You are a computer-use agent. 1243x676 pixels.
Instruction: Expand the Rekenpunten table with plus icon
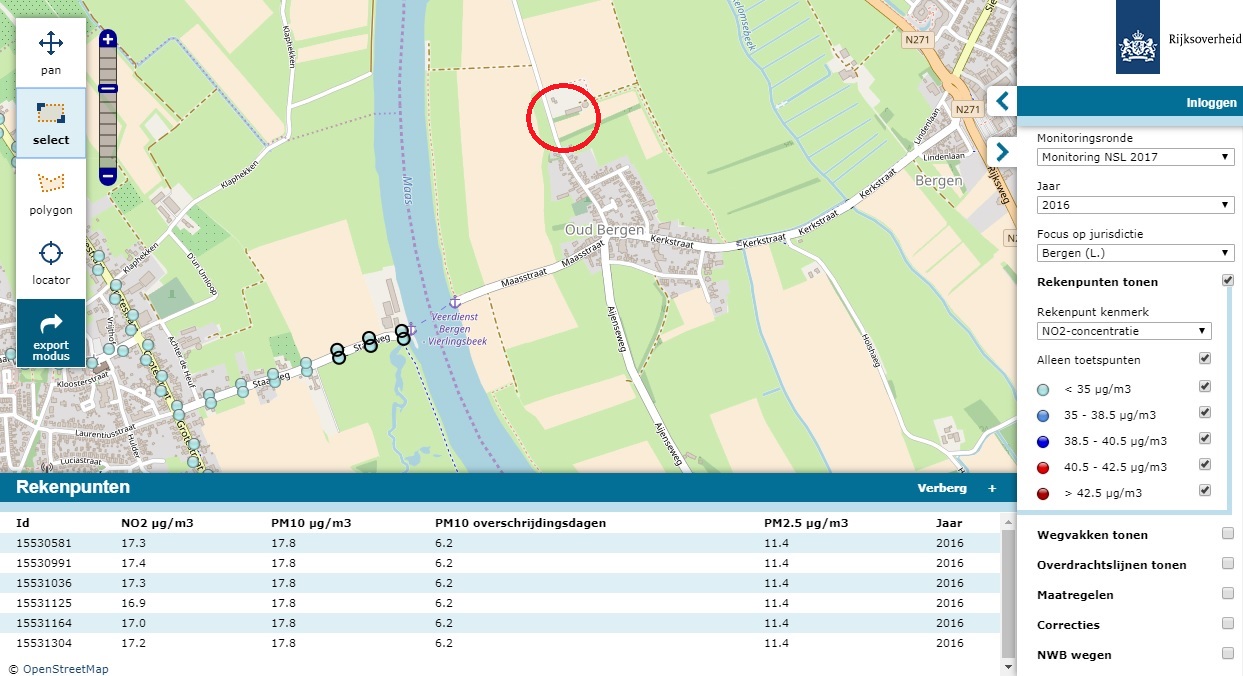coord(992,488)
